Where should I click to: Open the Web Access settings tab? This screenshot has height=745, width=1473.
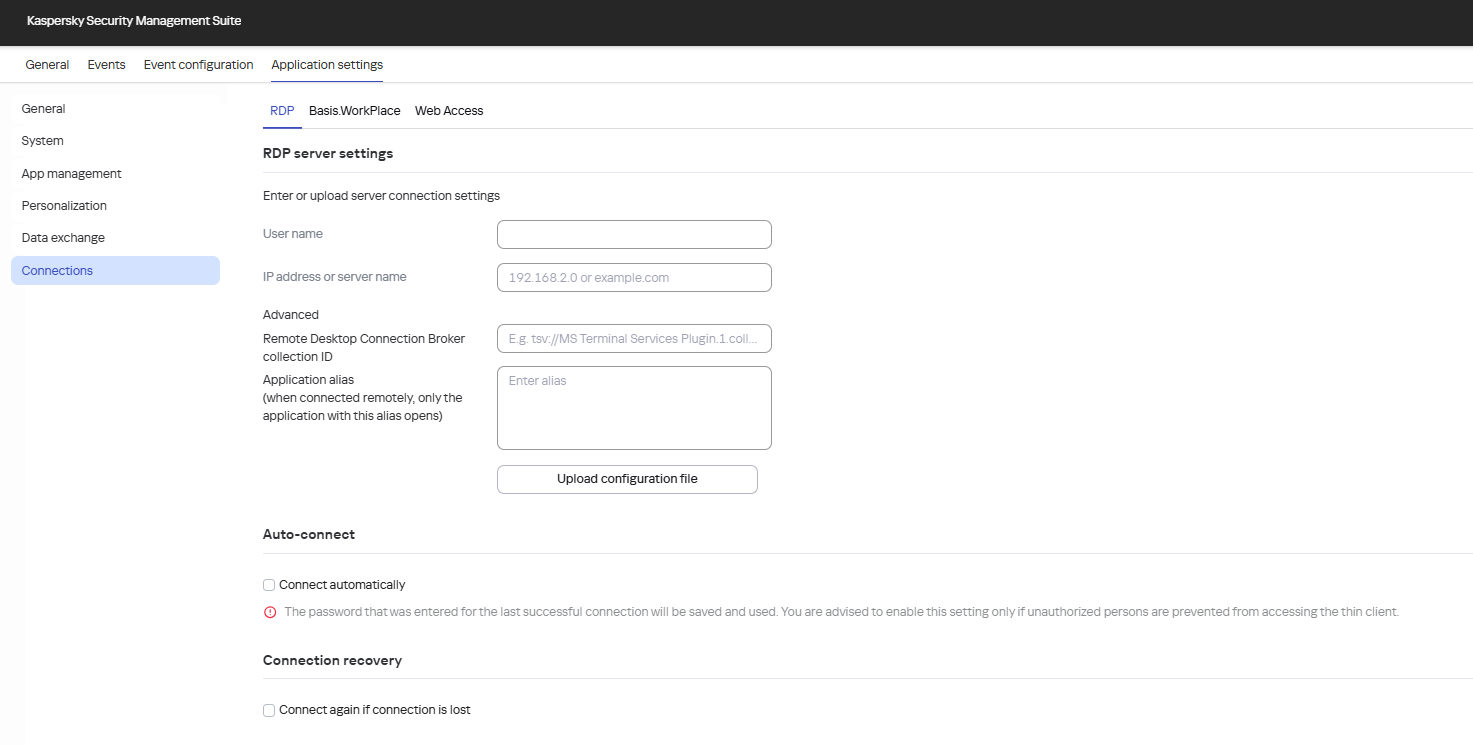pyautogui.click(x=448, y=111)
